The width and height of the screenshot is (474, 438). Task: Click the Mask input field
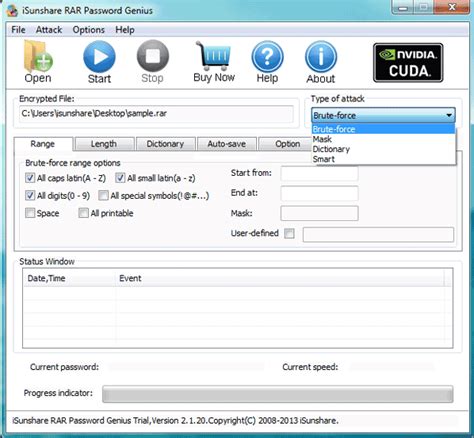pyautogui.click(x=319, y=213)
